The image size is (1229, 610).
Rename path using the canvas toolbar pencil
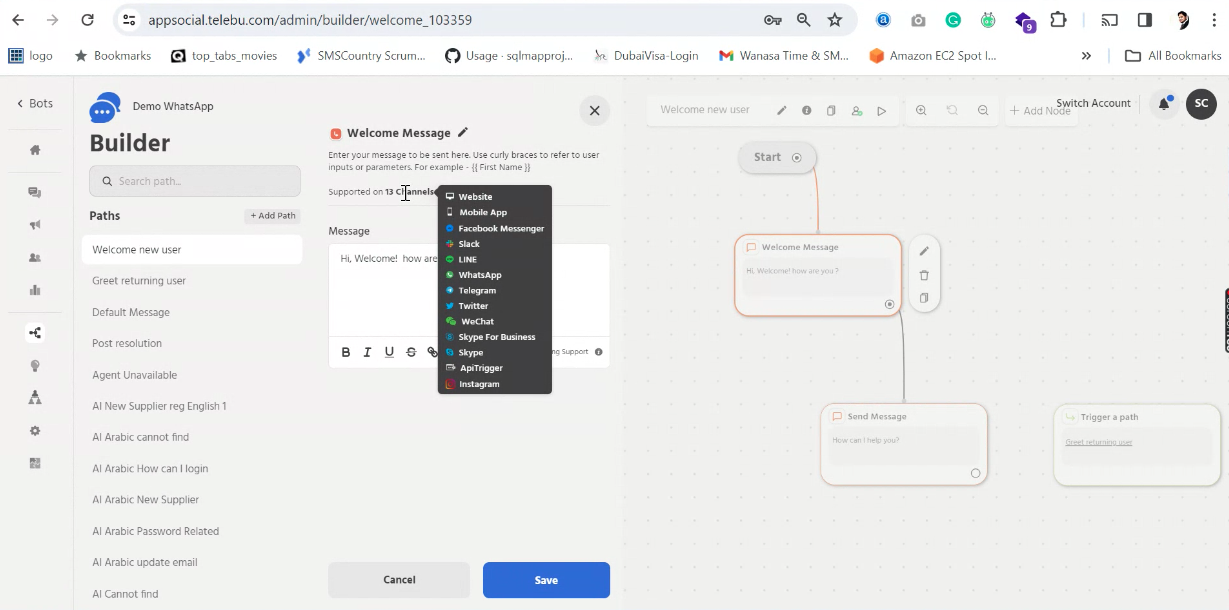(782, 111)
